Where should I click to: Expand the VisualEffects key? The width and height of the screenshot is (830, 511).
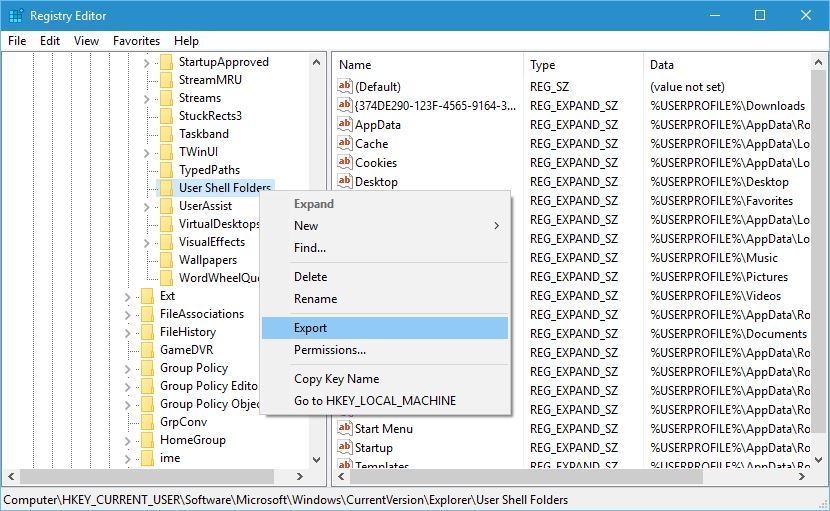click(x=147, y=243)
